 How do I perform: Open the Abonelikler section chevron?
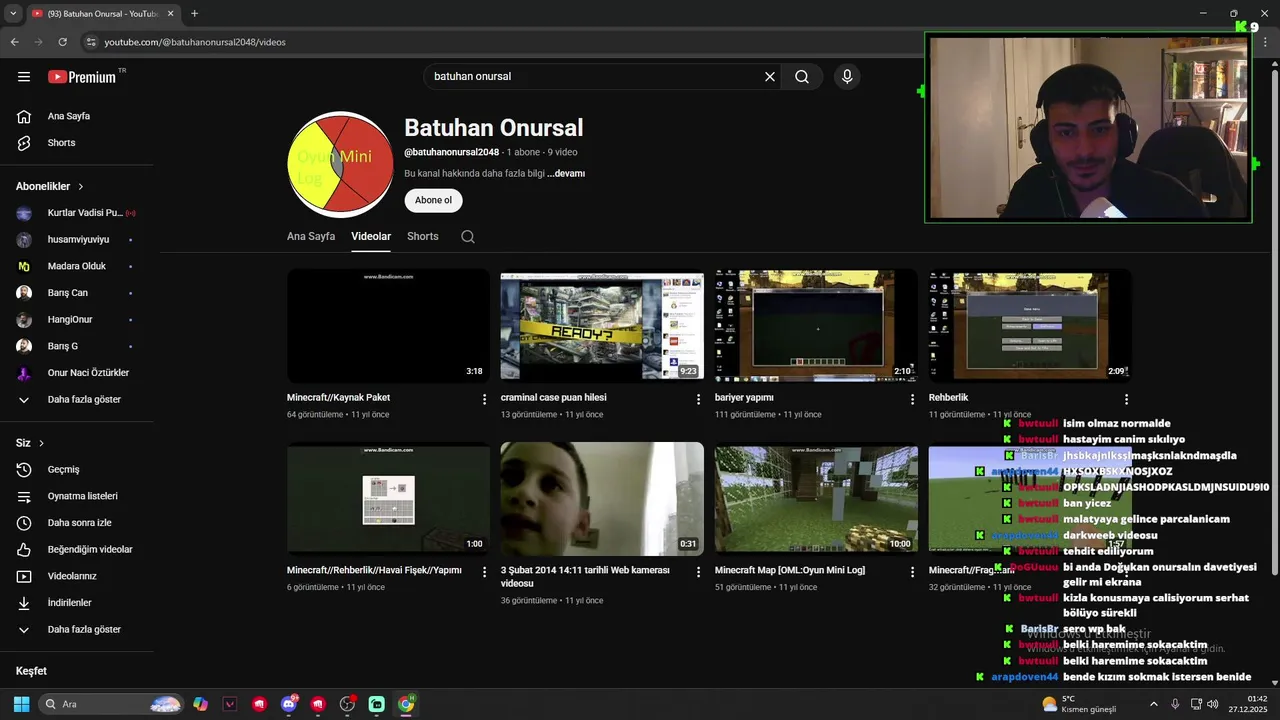(81, 187)
